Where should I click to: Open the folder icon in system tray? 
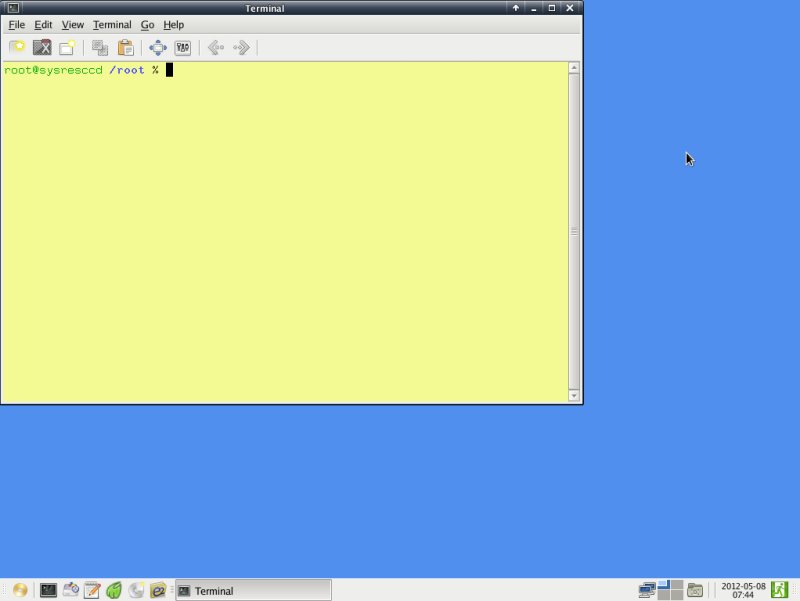(x=695, y=590)
